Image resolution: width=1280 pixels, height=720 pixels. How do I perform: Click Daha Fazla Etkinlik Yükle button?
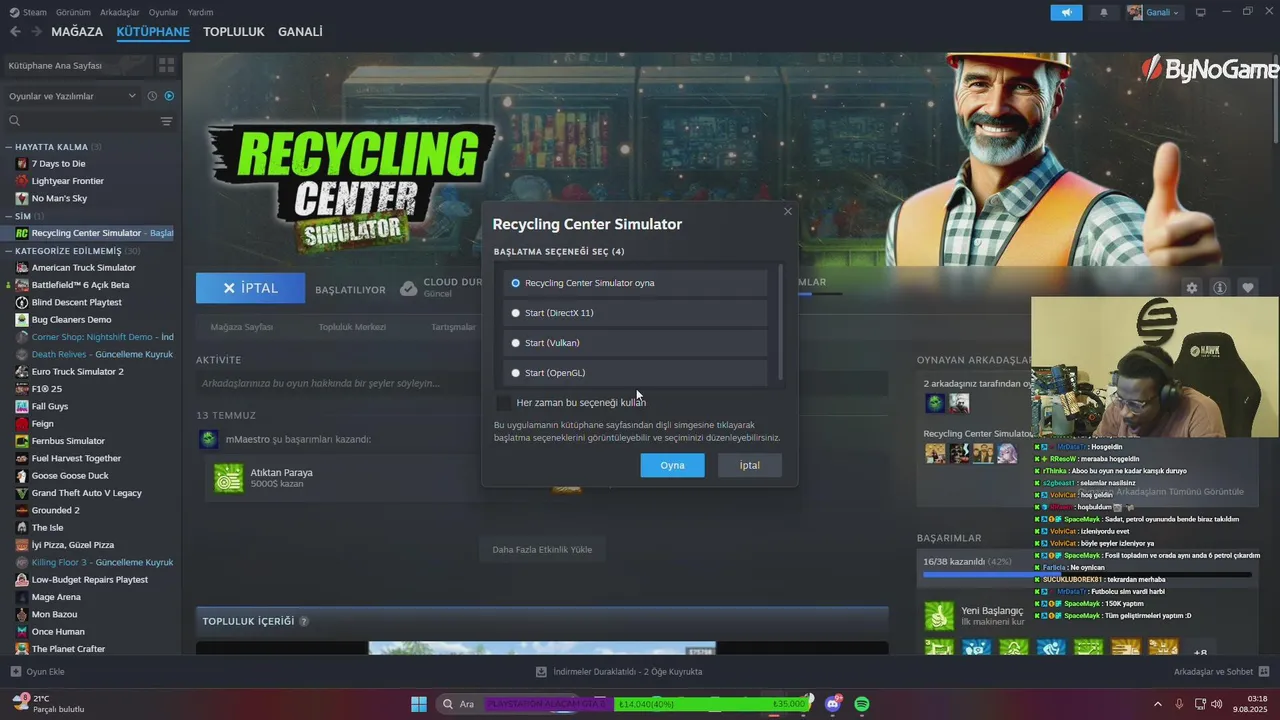point(542,549)
